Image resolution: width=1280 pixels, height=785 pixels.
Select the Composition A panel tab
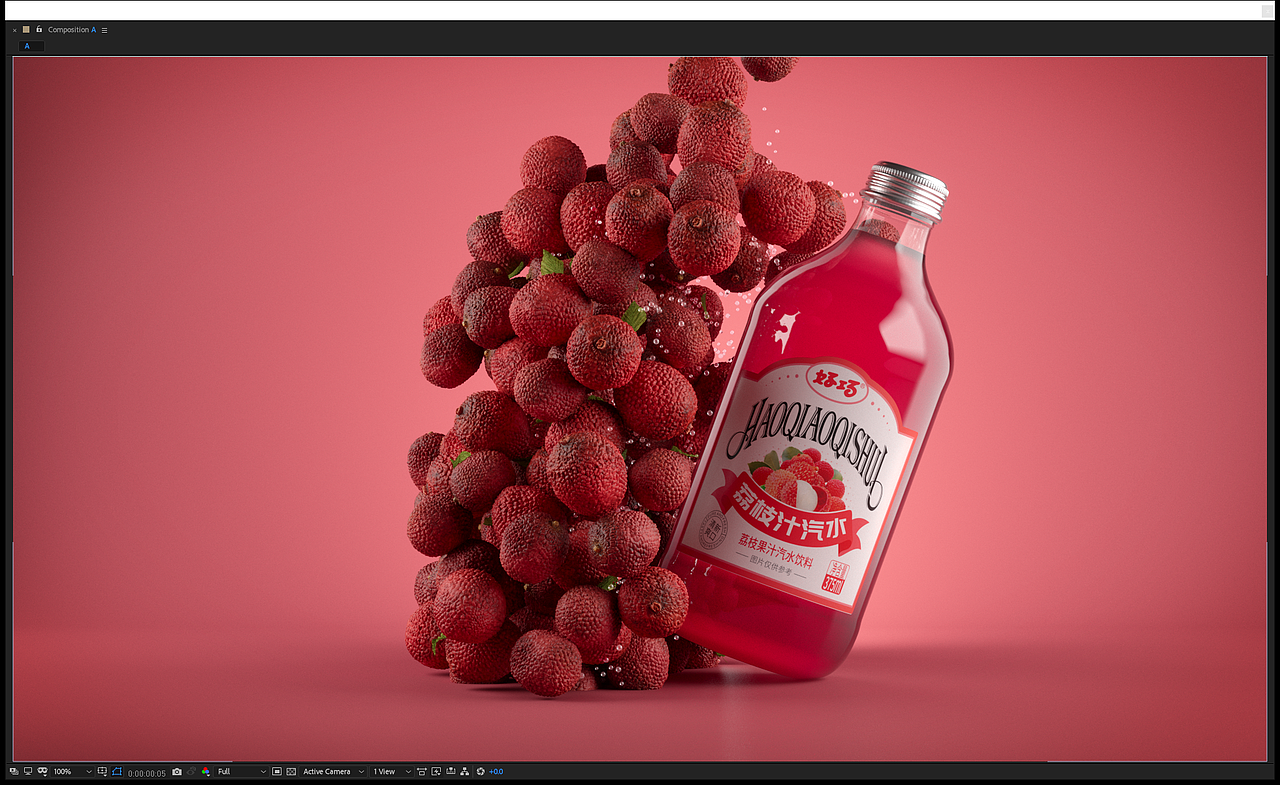(72, 30)
